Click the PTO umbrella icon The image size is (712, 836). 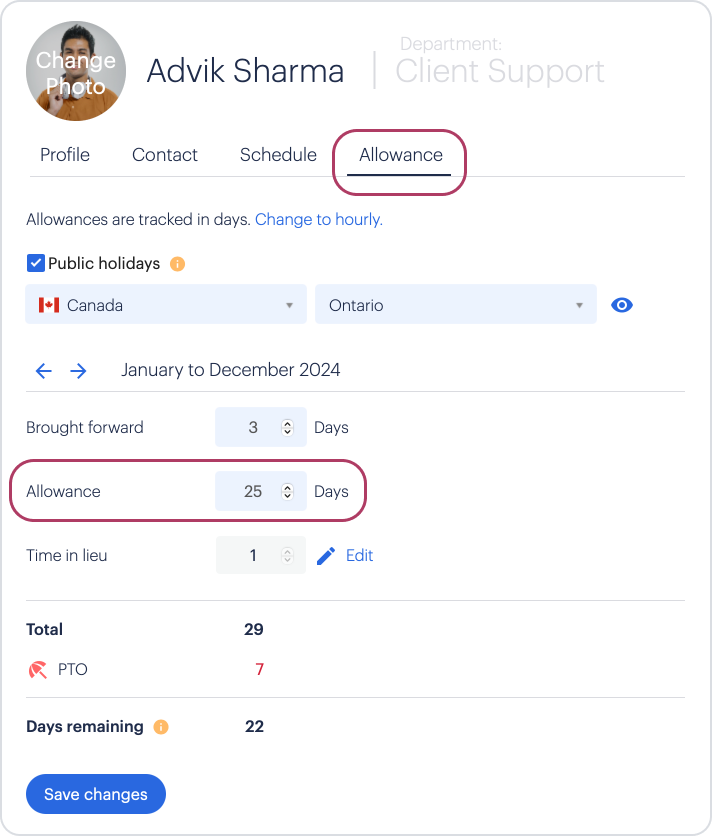[38, 670]
